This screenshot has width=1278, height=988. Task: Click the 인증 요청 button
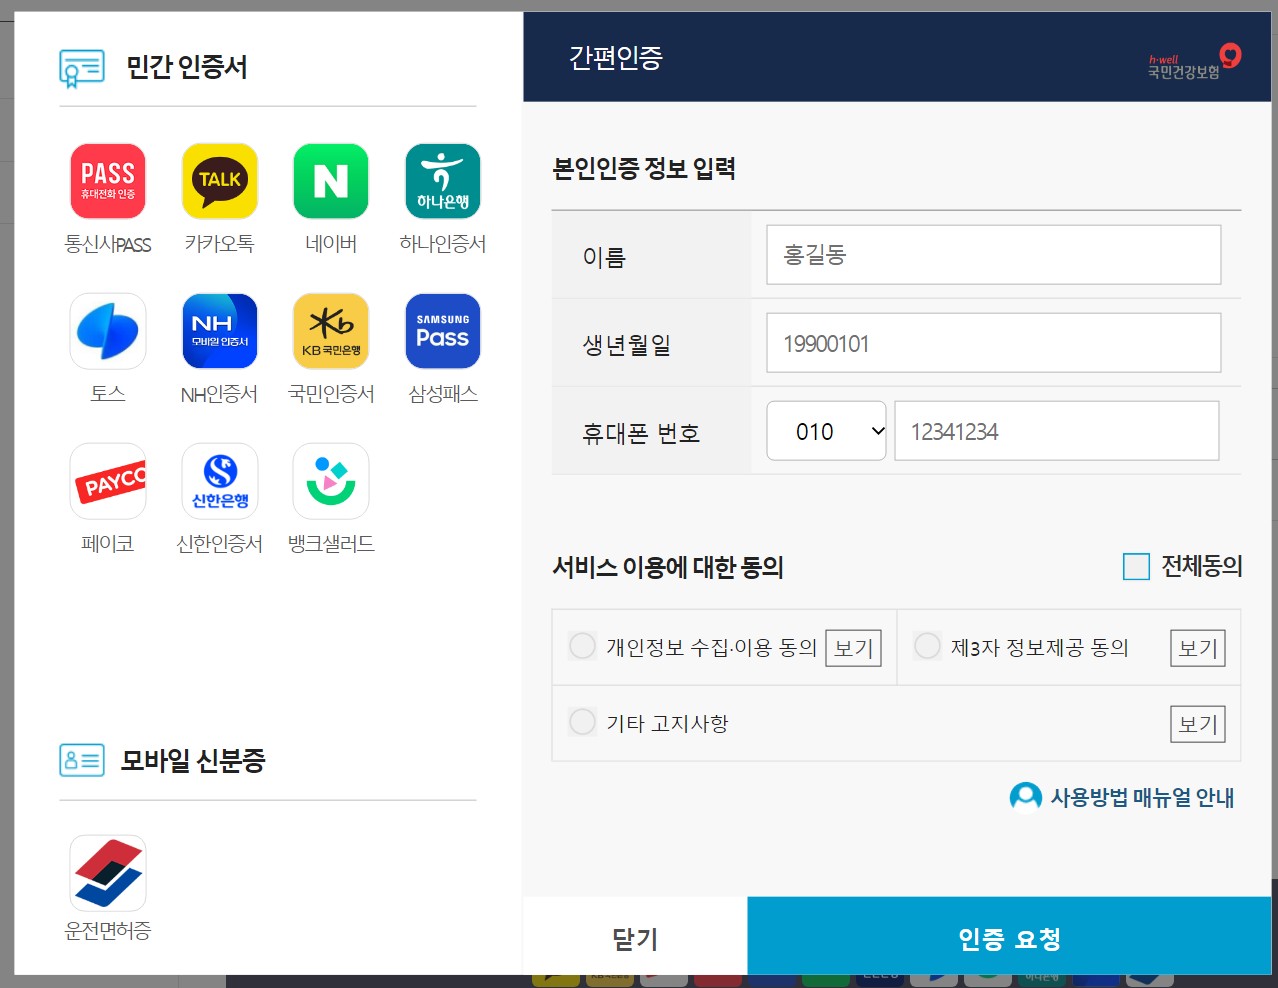point(1009,938)
